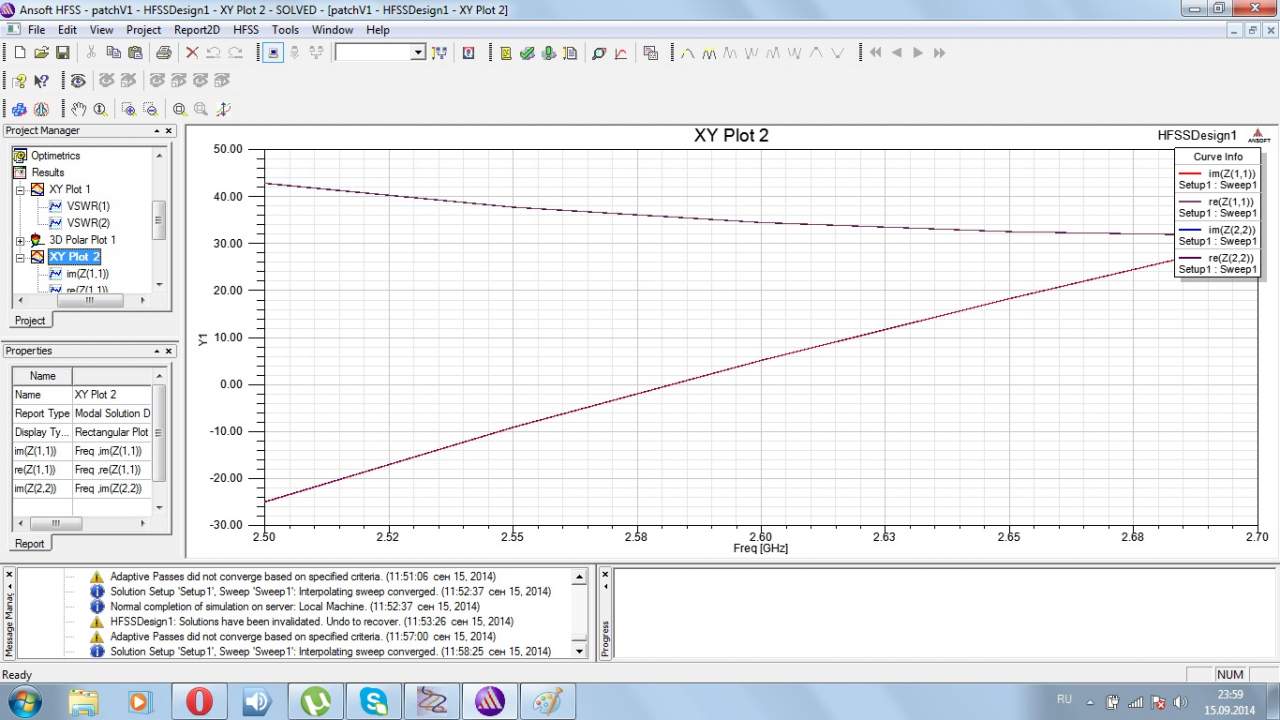Expand the 3D Polar Plot 1 node

(x=20, y=241)
